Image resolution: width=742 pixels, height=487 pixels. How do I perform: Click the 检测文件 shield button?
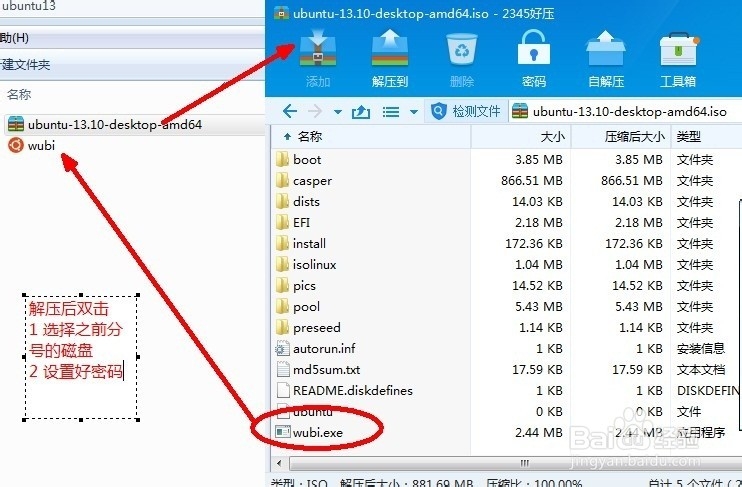(x=466, y=112)
